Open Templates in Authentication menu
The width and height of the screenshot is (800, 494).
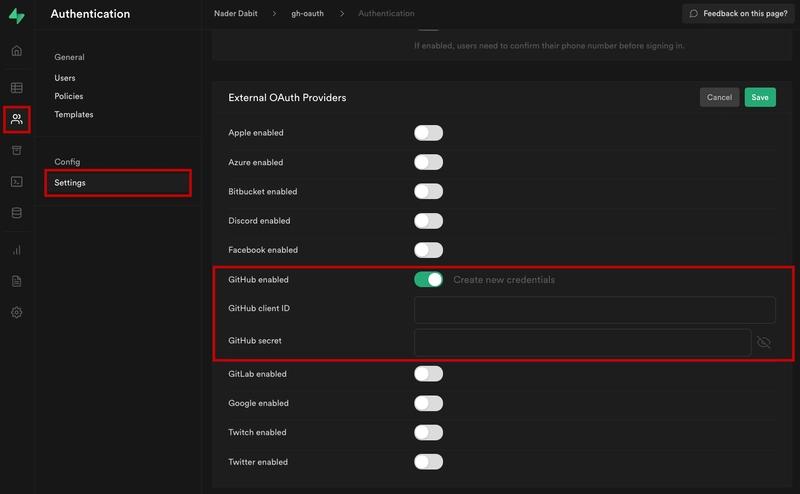click(x=74, y=114)
